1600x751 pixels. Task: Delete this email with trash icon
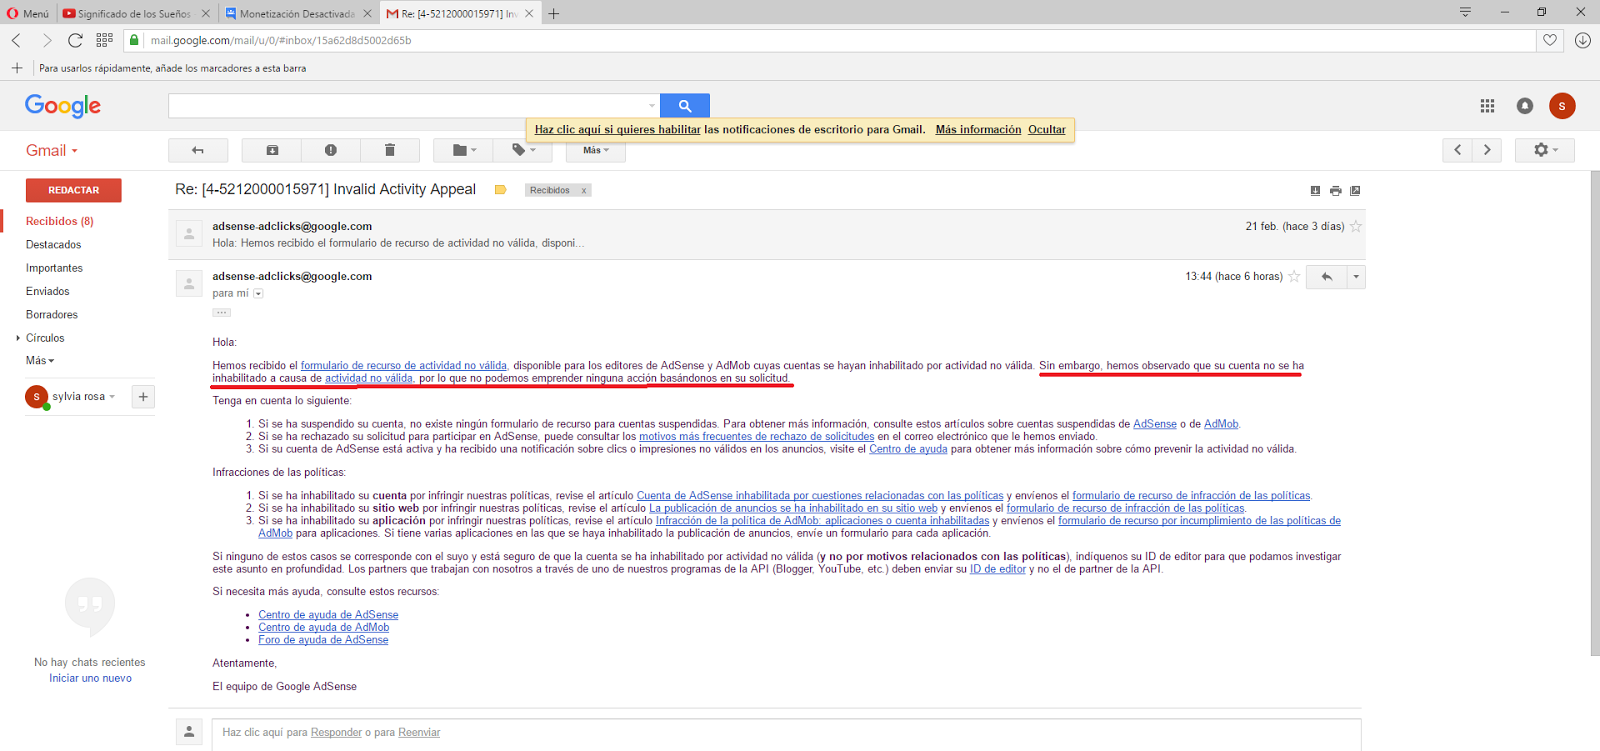390,150
